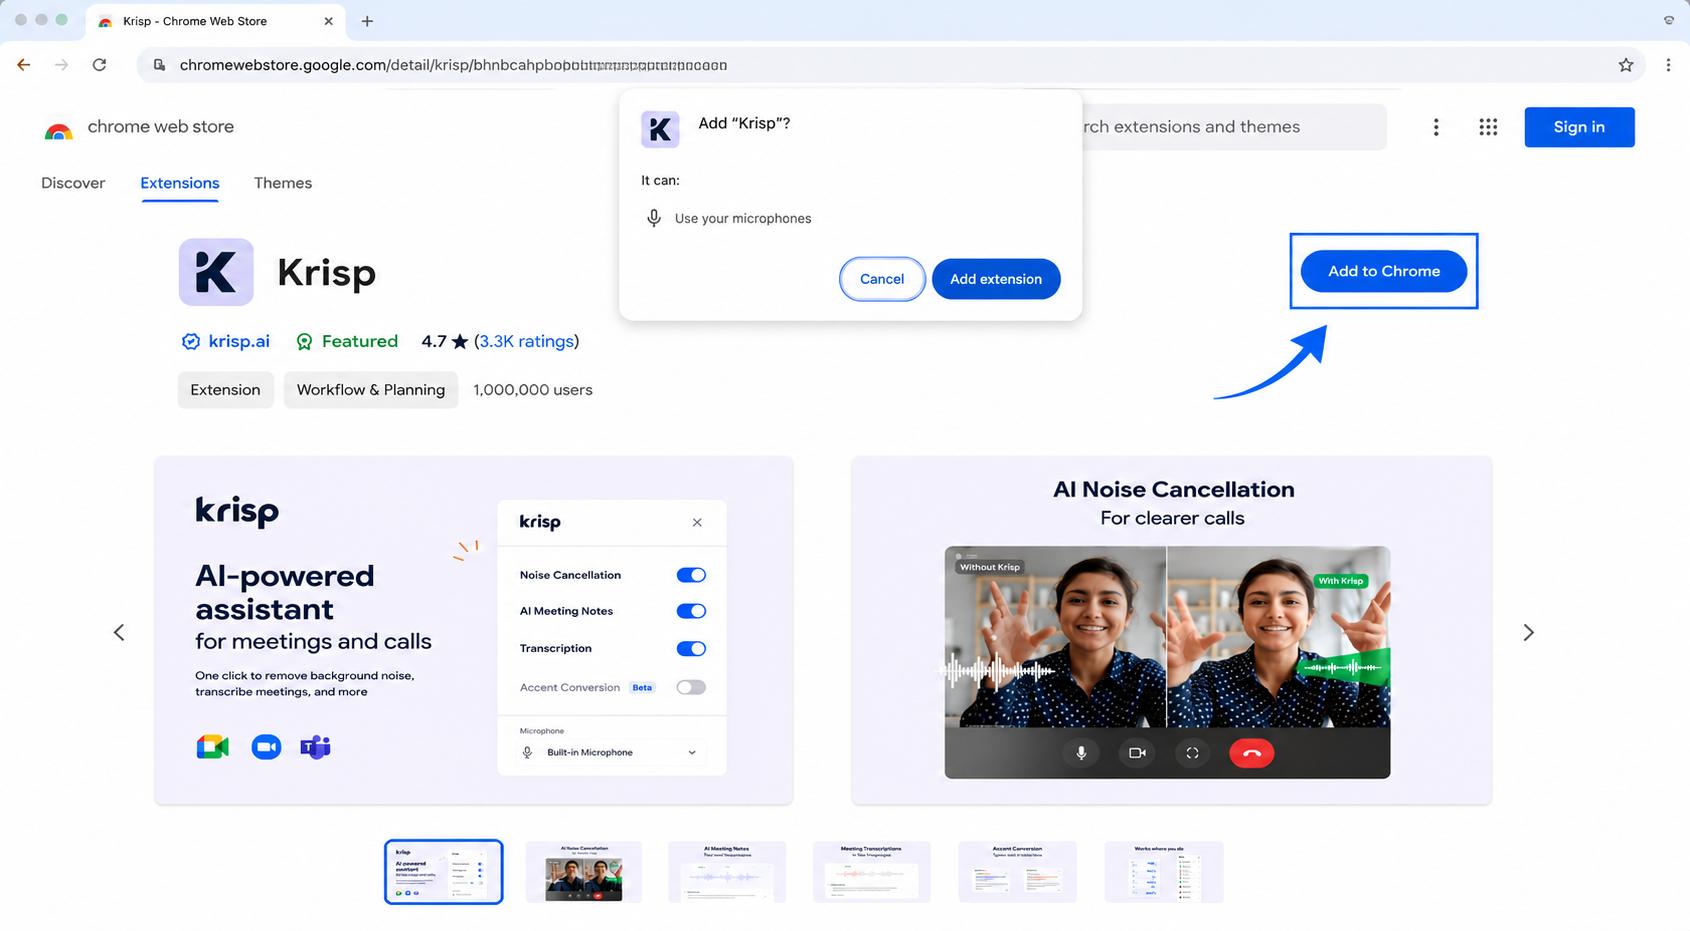Select the Meeting Transcriptions thumbnail
The image size is (1690, 931).
(x=872, y=872)
